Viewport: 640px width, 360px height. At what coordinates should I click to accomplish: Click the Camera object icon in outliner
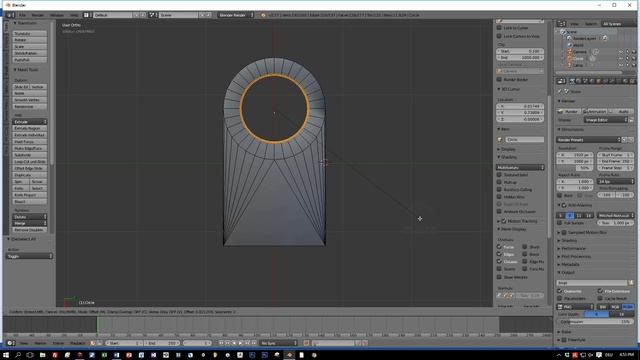click(570, 52)
